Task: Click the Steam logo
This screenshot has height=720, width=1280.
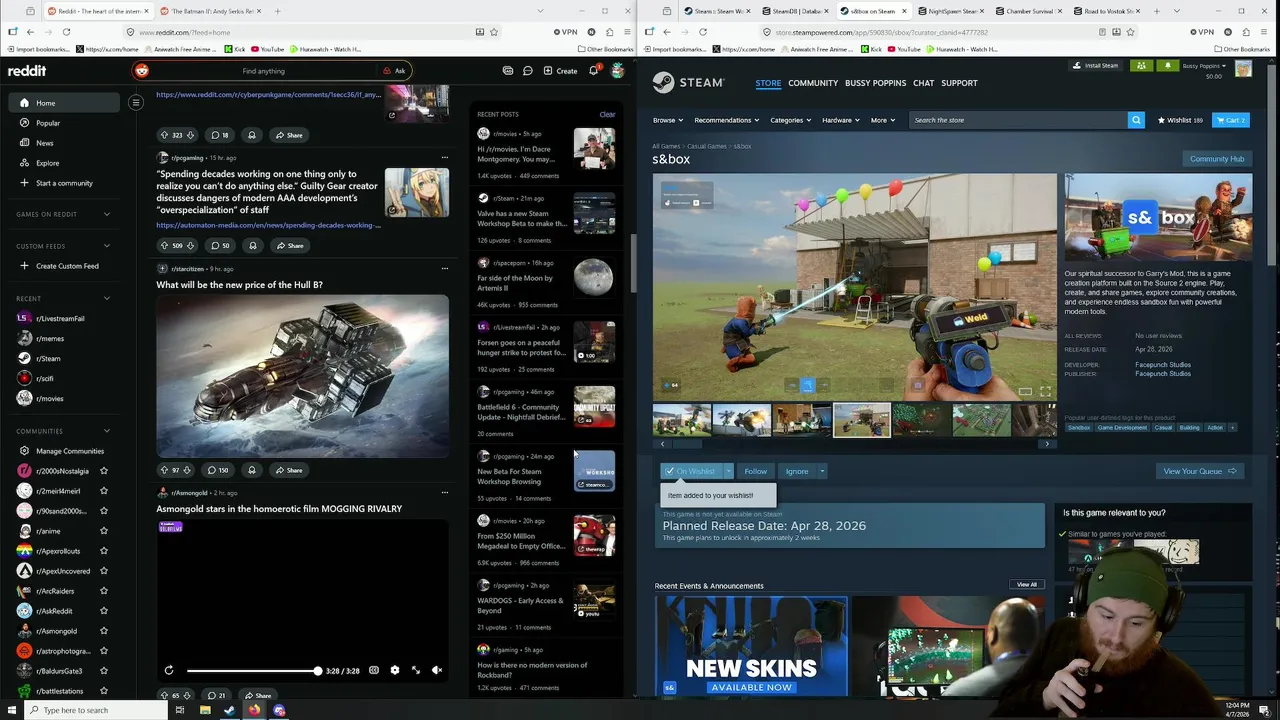Action: (x=689, y=82)
